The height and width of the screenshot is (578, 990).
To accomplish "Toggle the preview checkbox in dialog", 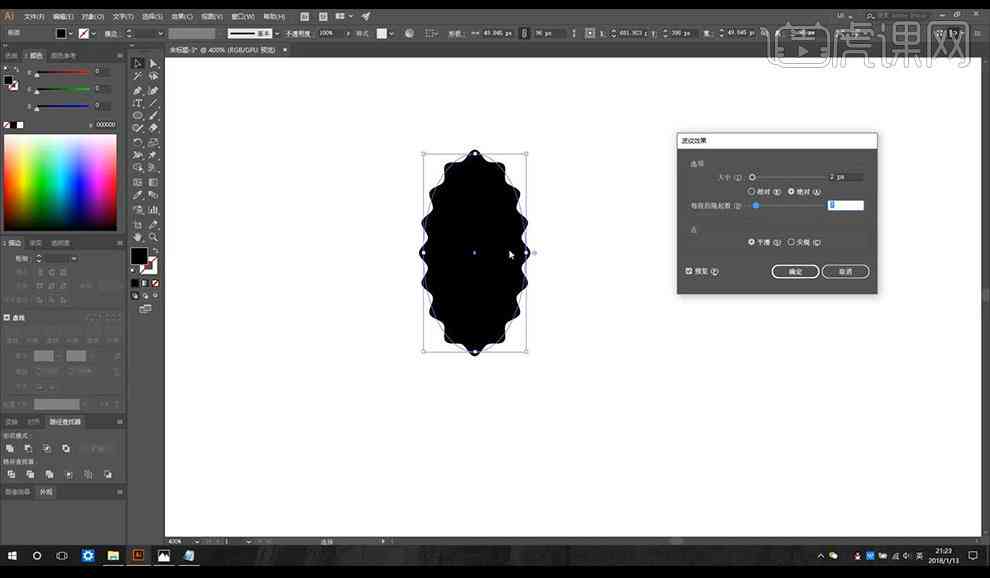I will coord(689,271).
